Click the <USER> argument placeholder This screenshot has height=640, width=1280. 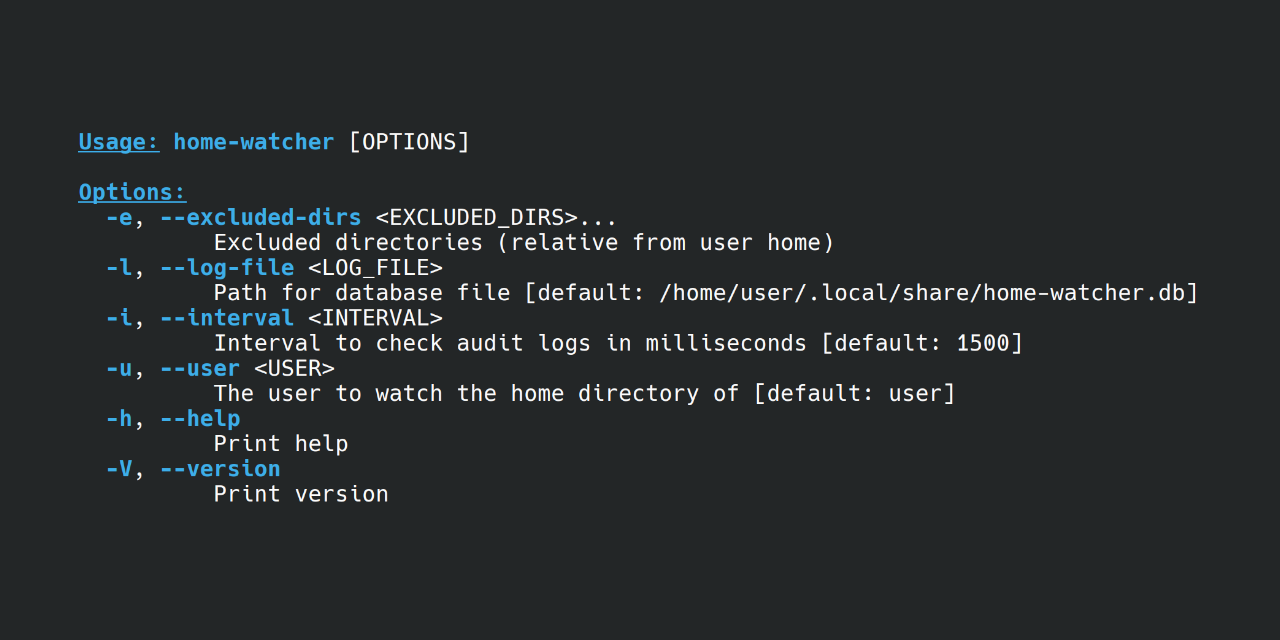(294, 368)
